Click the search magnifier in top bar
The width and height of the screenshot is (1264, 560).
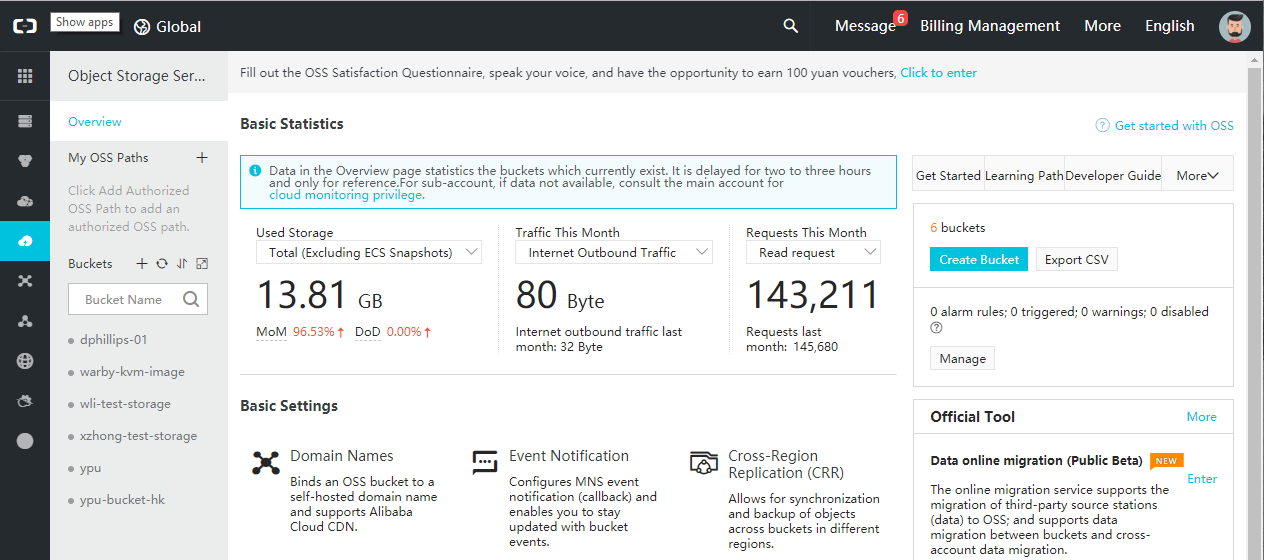click(x=790, y=26)
